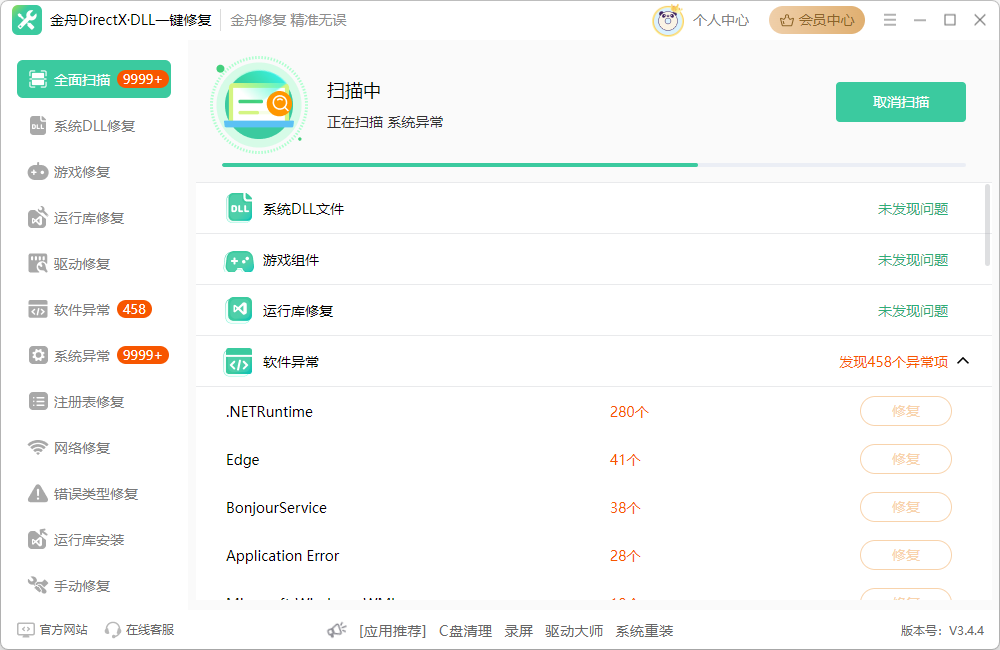
Task: Click the 系统异常 gear icon
Action: coord(38,355)
